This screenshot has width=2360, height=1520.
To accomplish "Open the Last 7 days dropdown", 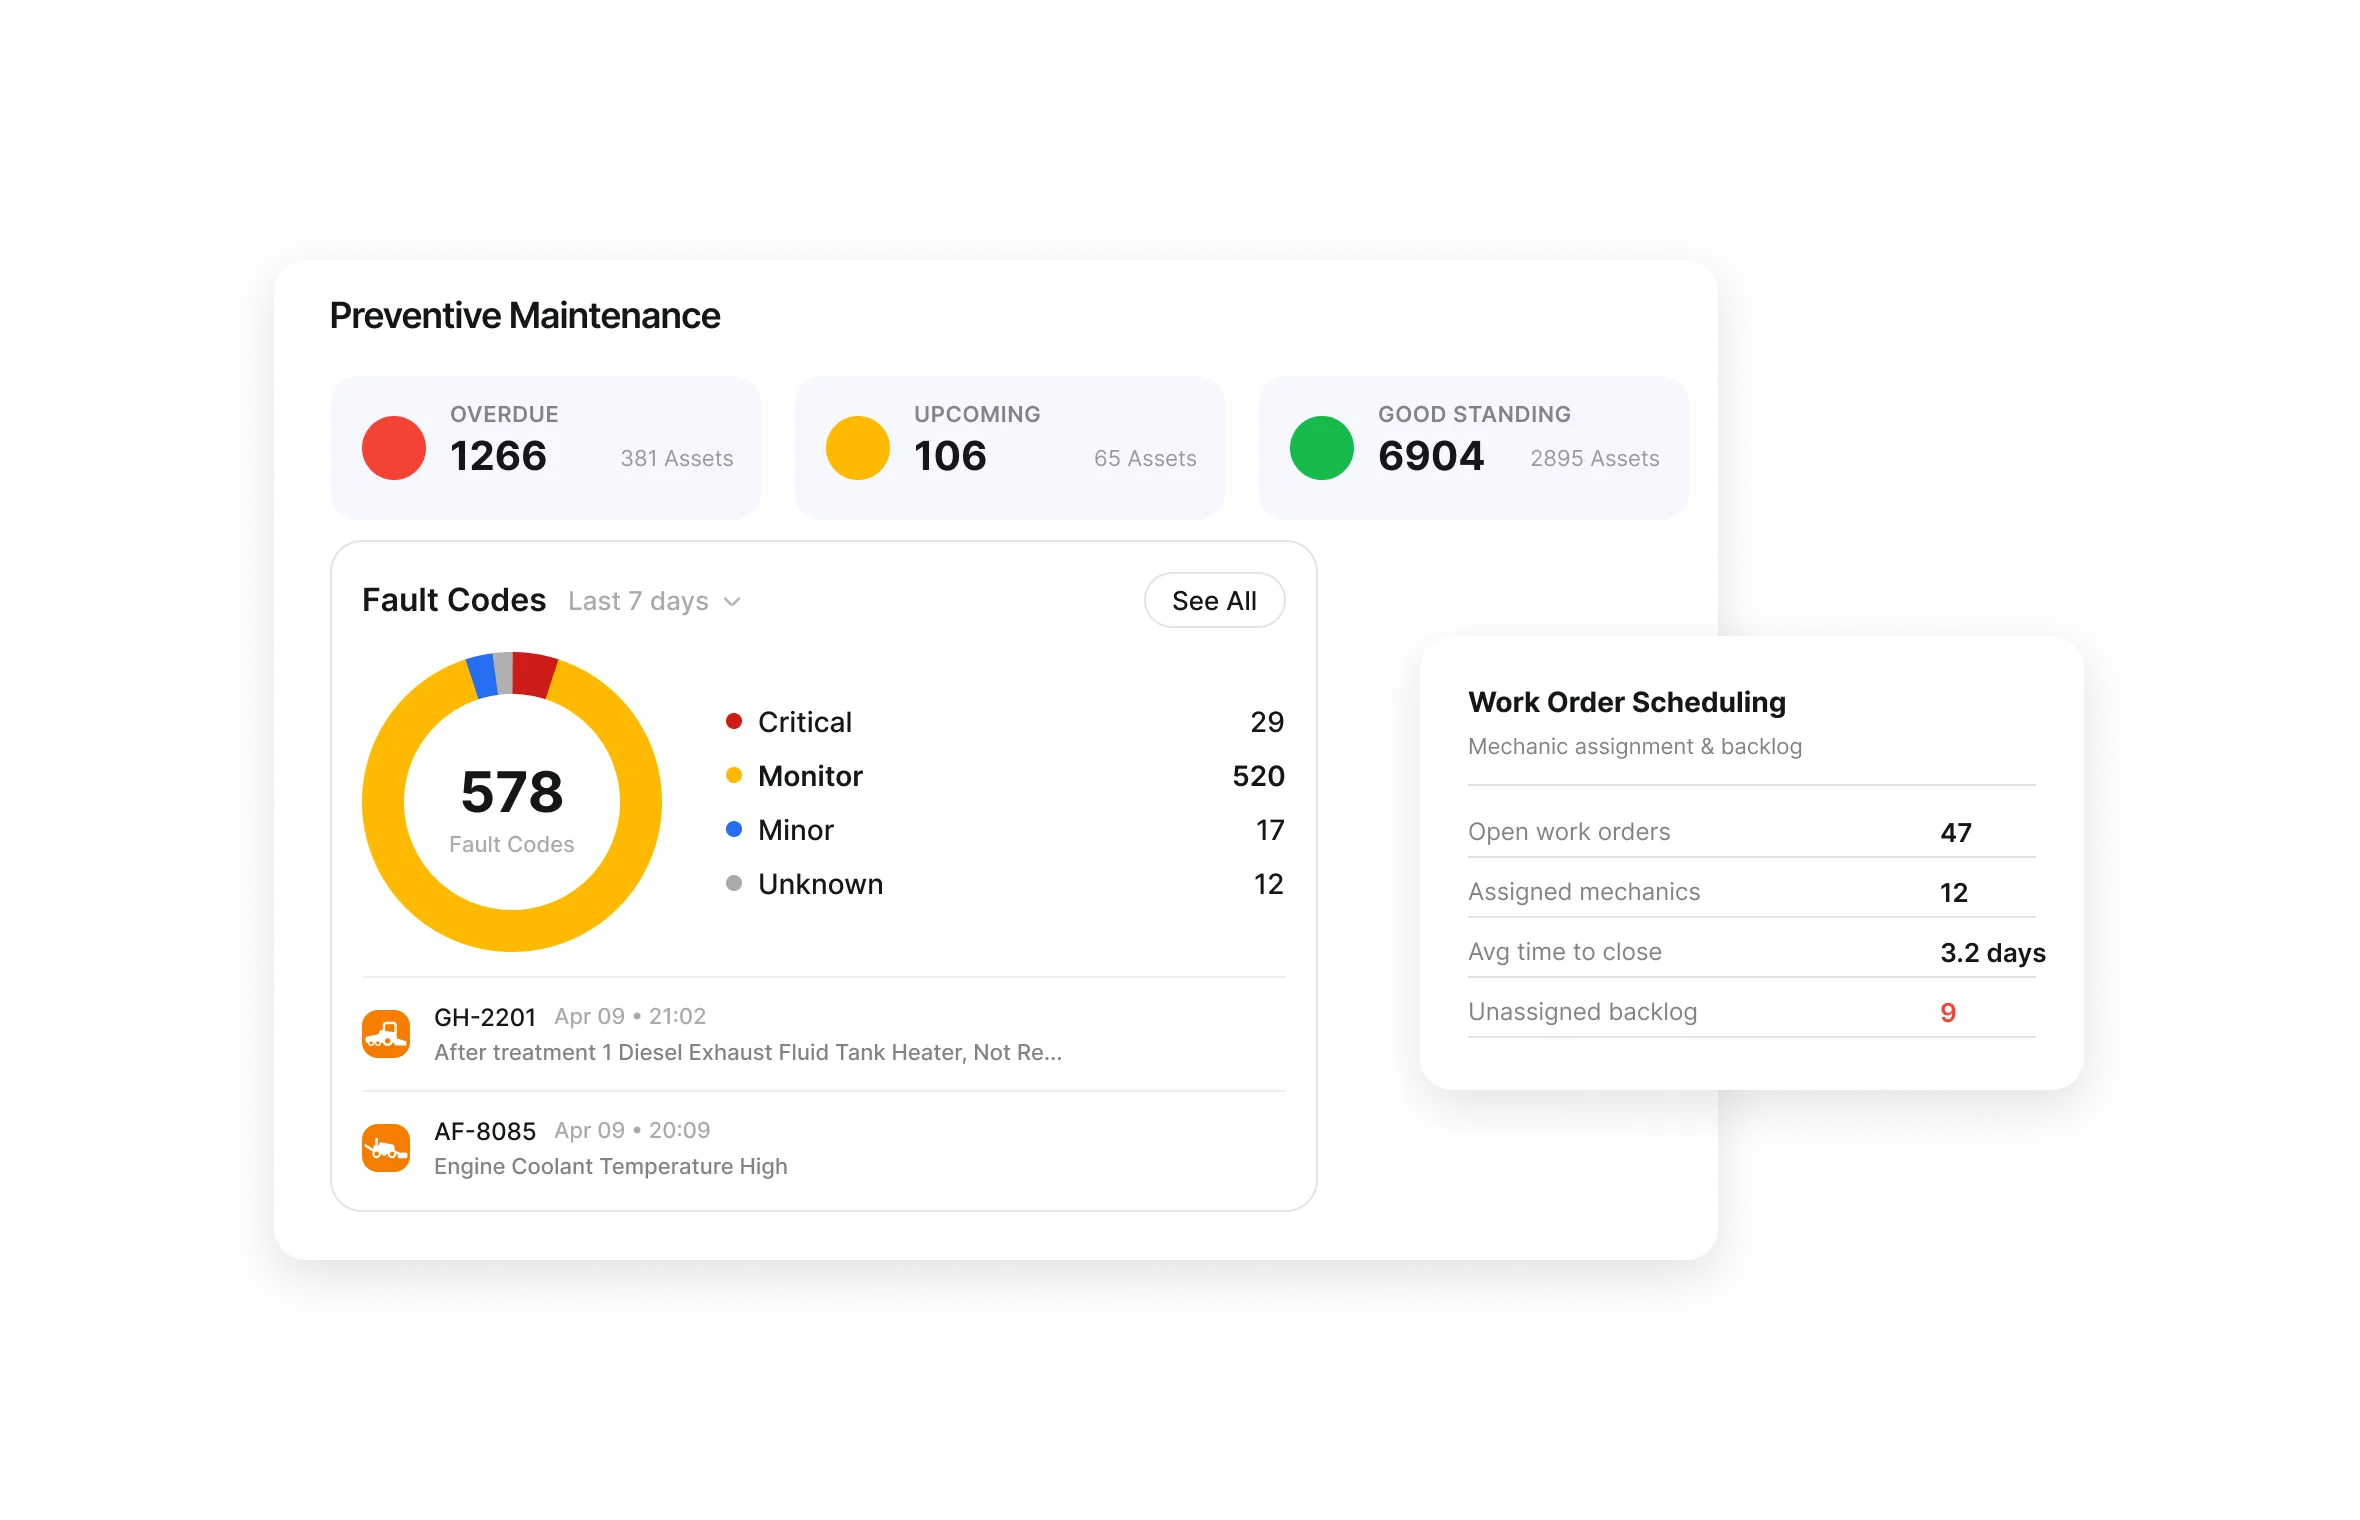I will click(655, 601).
